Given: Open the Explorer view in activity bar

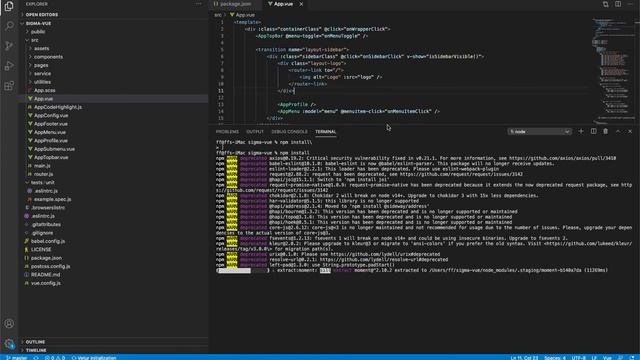Looking at the screenshot, I should click(x=9, y=6).
